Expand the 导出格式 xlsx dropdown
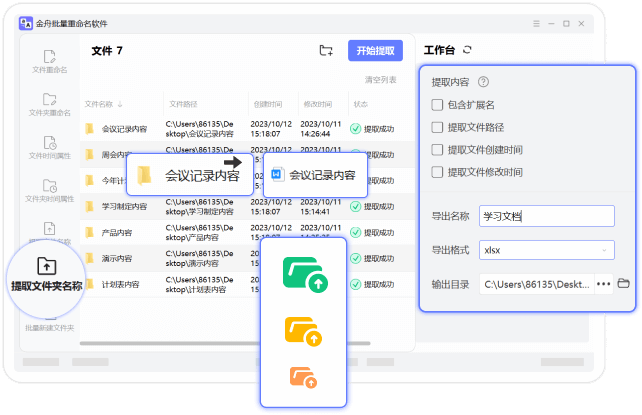This screenshot has height=415, width=642. 546,250
